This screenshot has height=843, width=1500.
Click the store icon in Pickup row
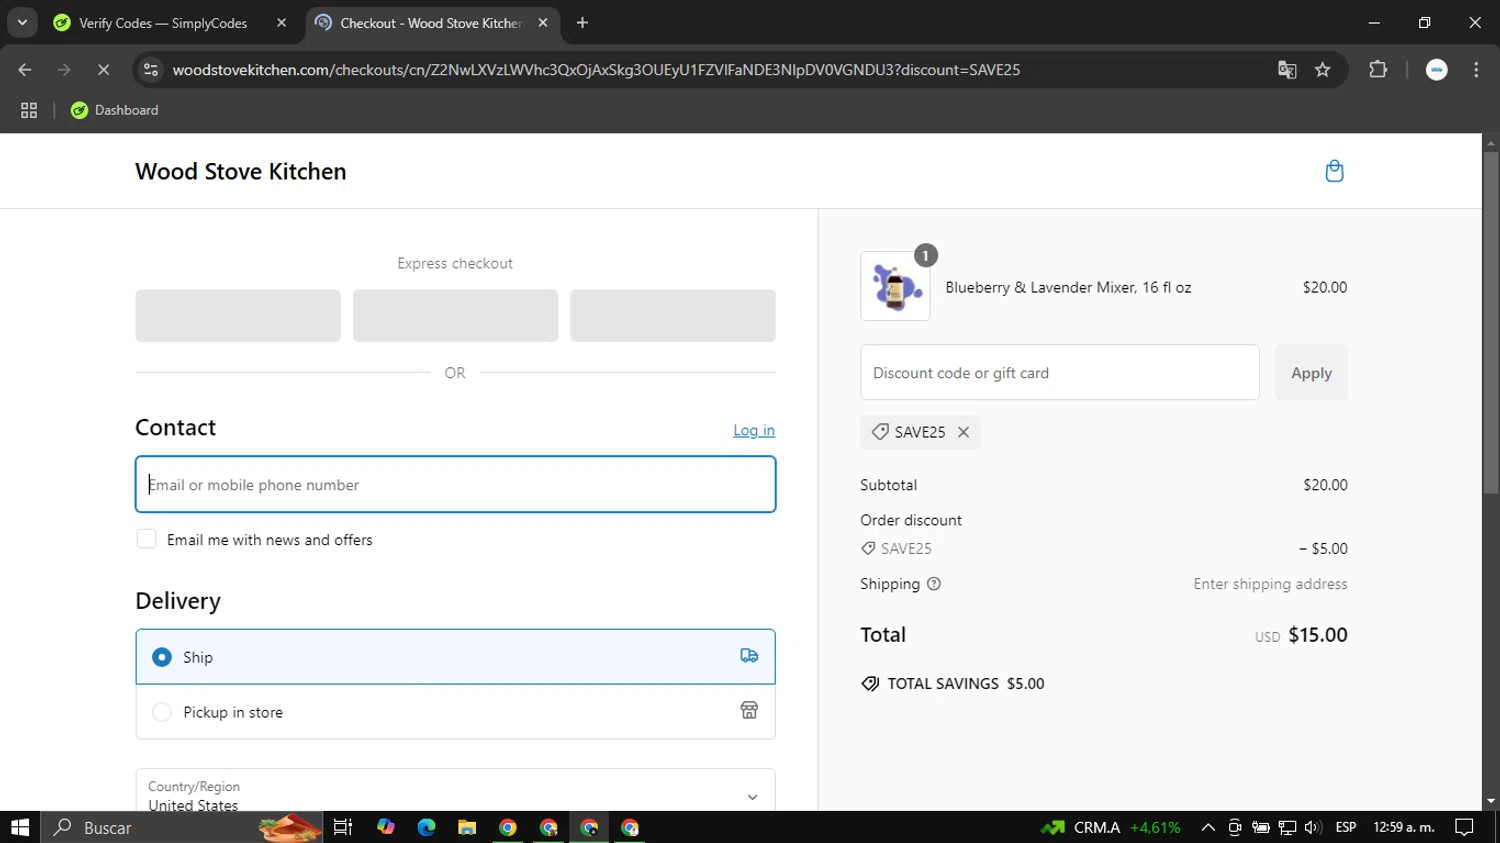click(x=749, y=711)
